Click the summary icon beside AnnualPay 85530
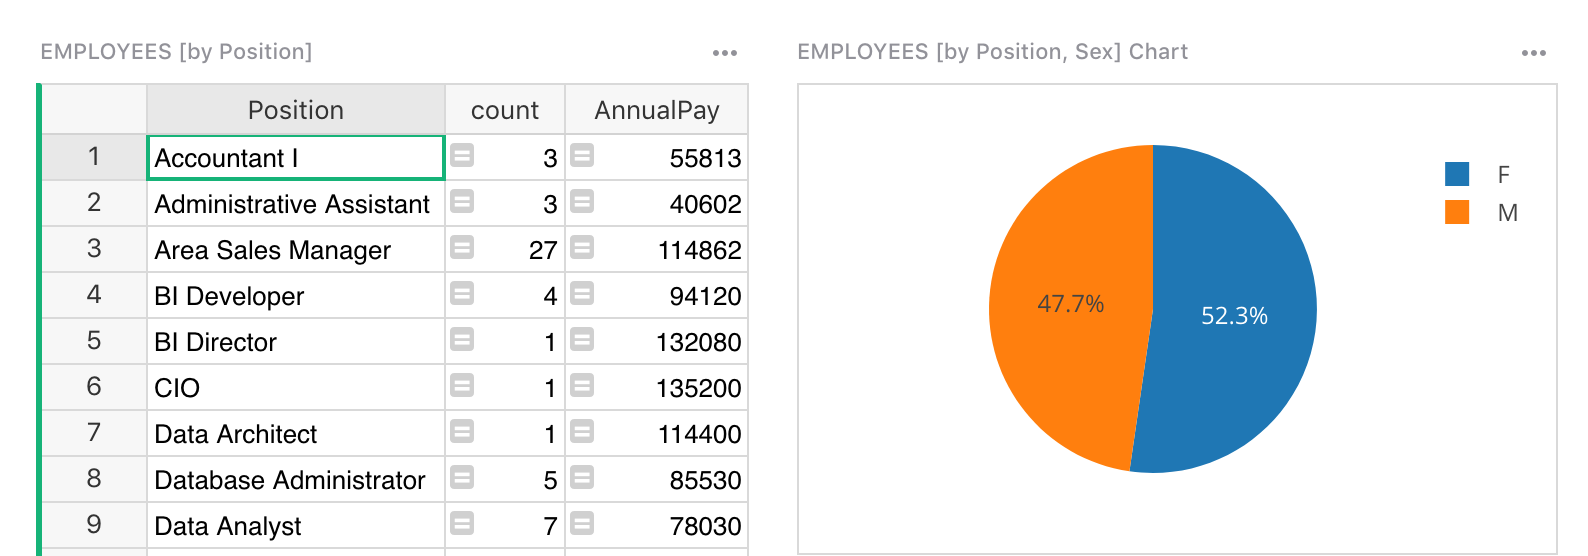Screen dimensions: 1588x556 click(582, 478)
